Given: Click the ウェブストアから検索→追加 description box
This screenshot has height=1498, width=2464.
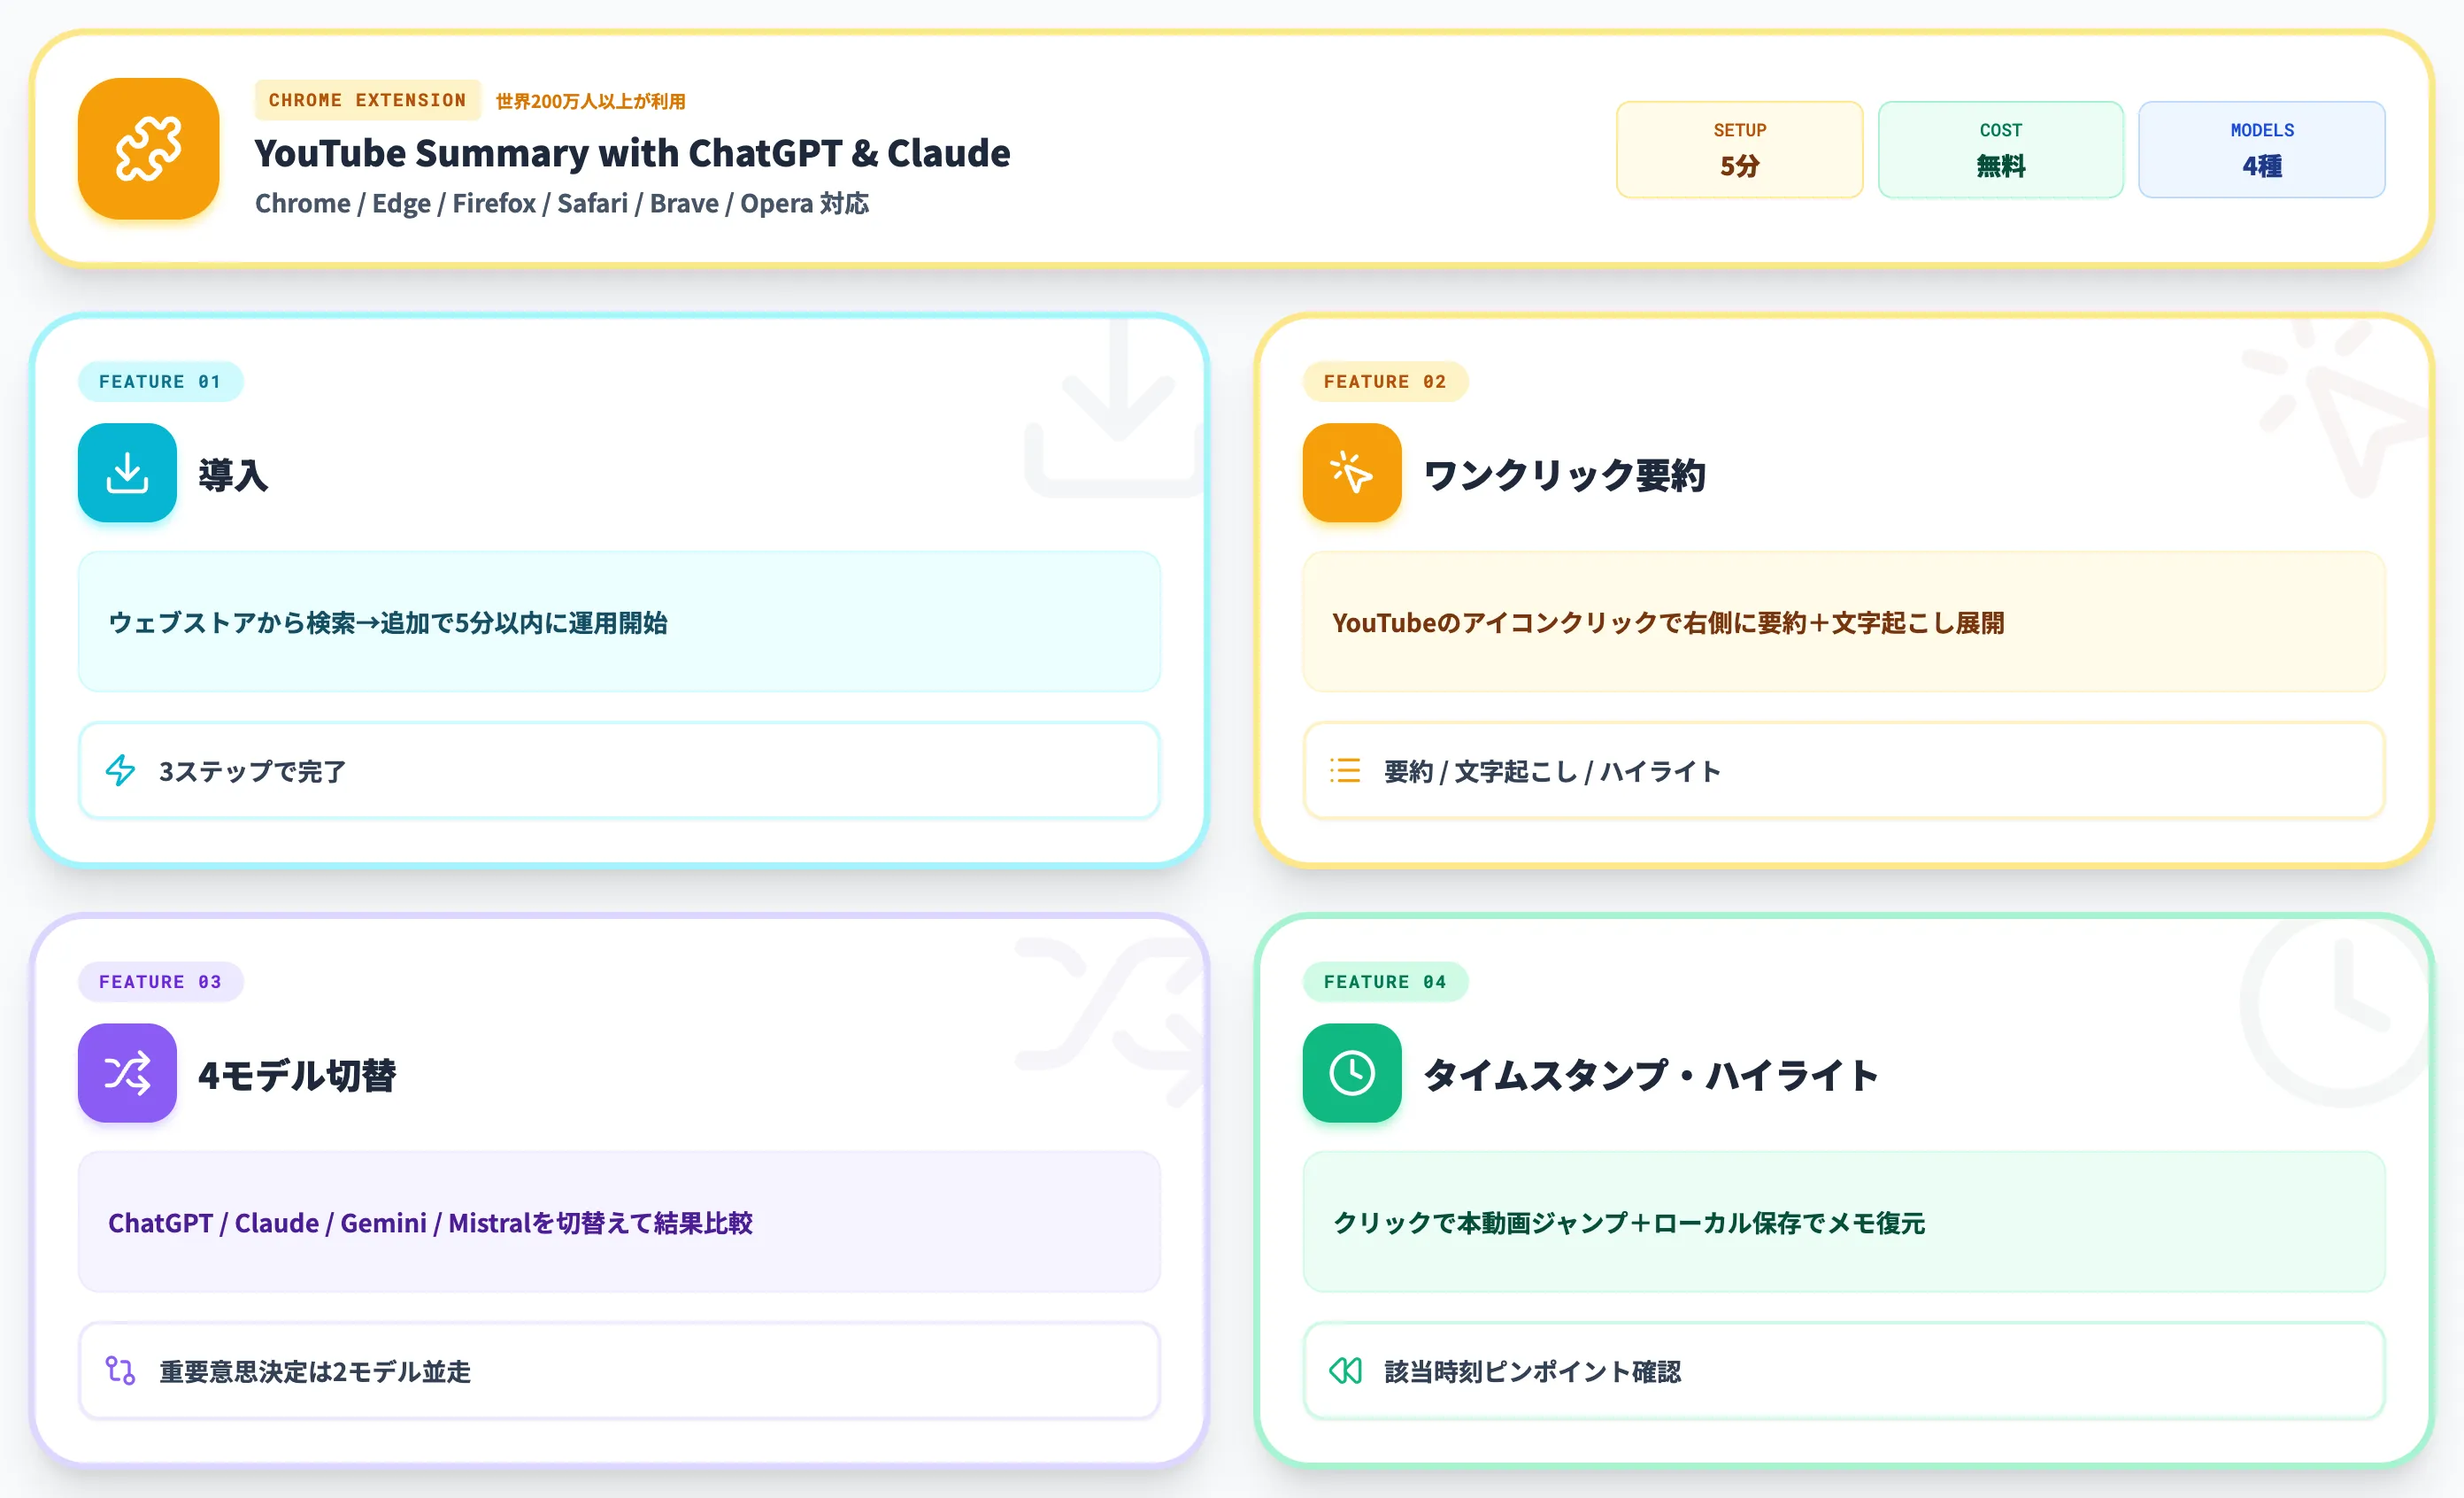Looking at the screenshot, I should pos(619,621).
